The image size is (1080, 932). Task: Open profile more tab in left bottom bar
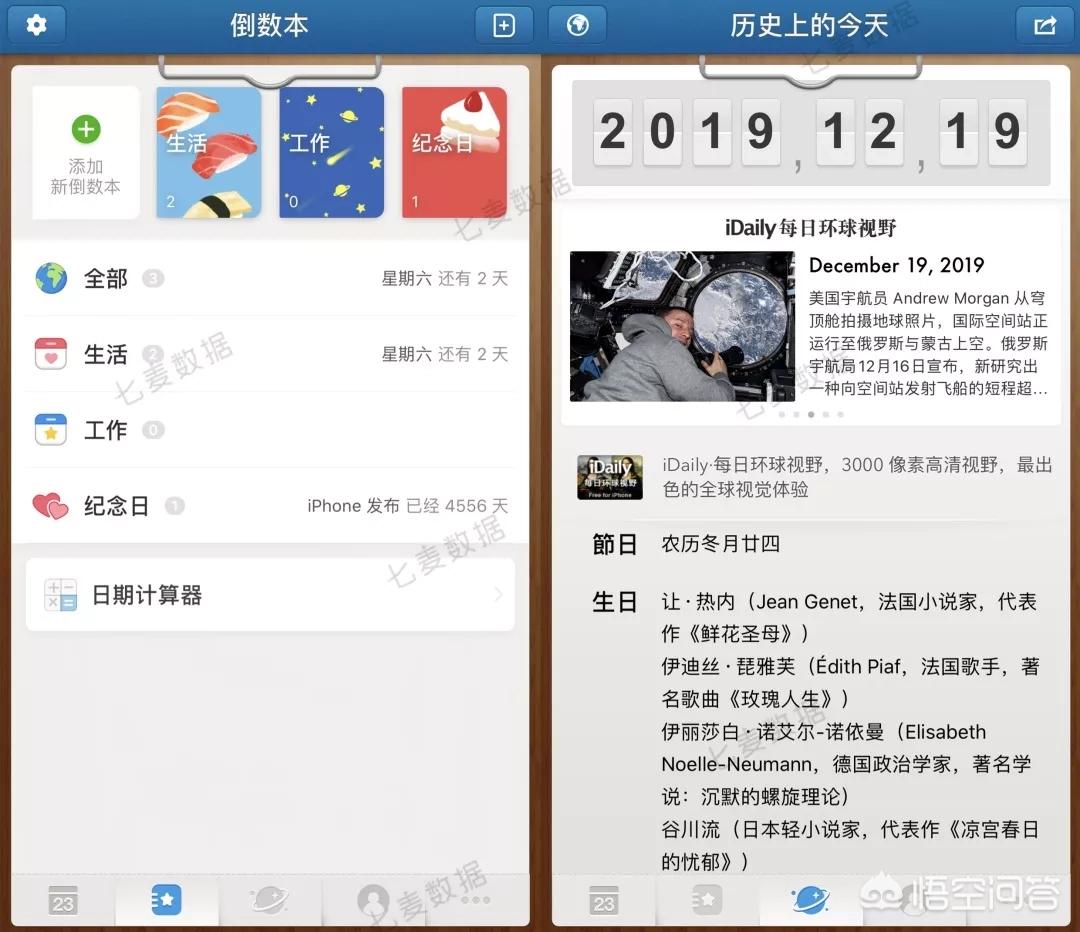373,900
